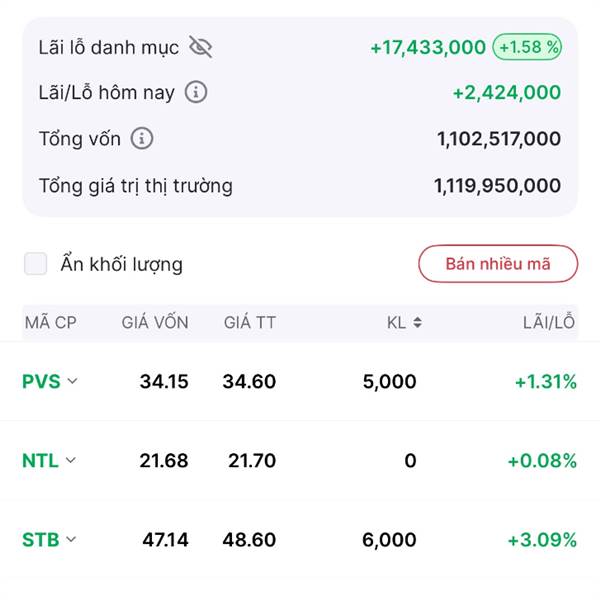This screenshot has height=600, width=600.
Task: Tap the STB +3.09% profit value
Action: tap(542, 540)
